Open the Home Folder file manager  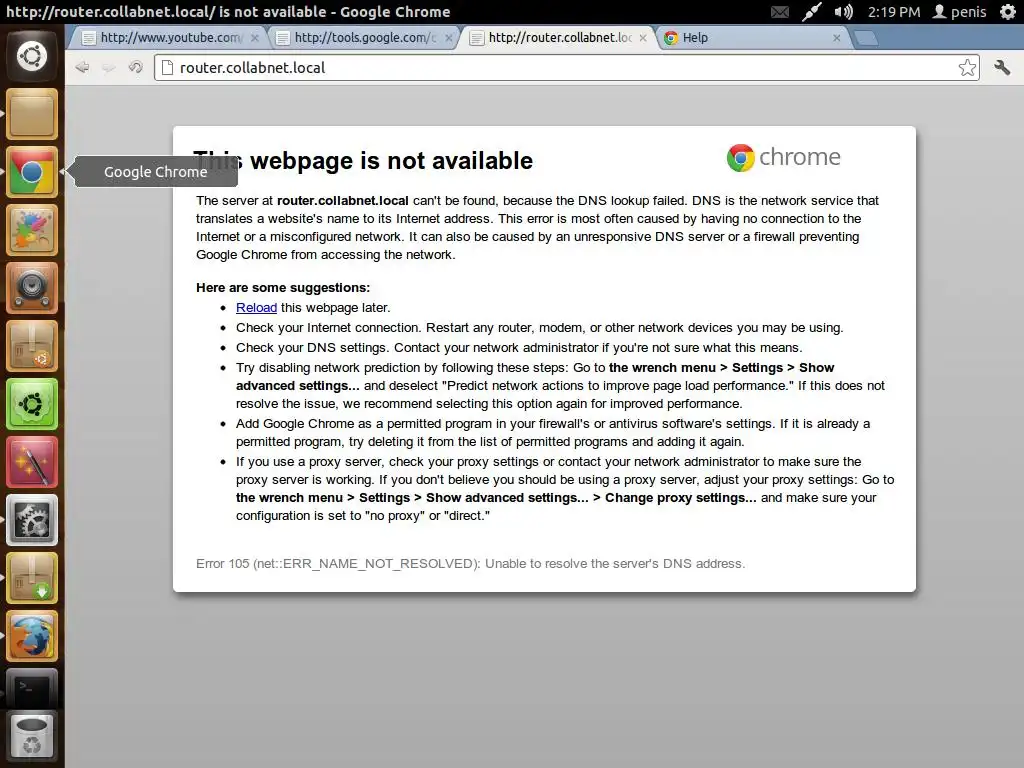coord(32,114)
